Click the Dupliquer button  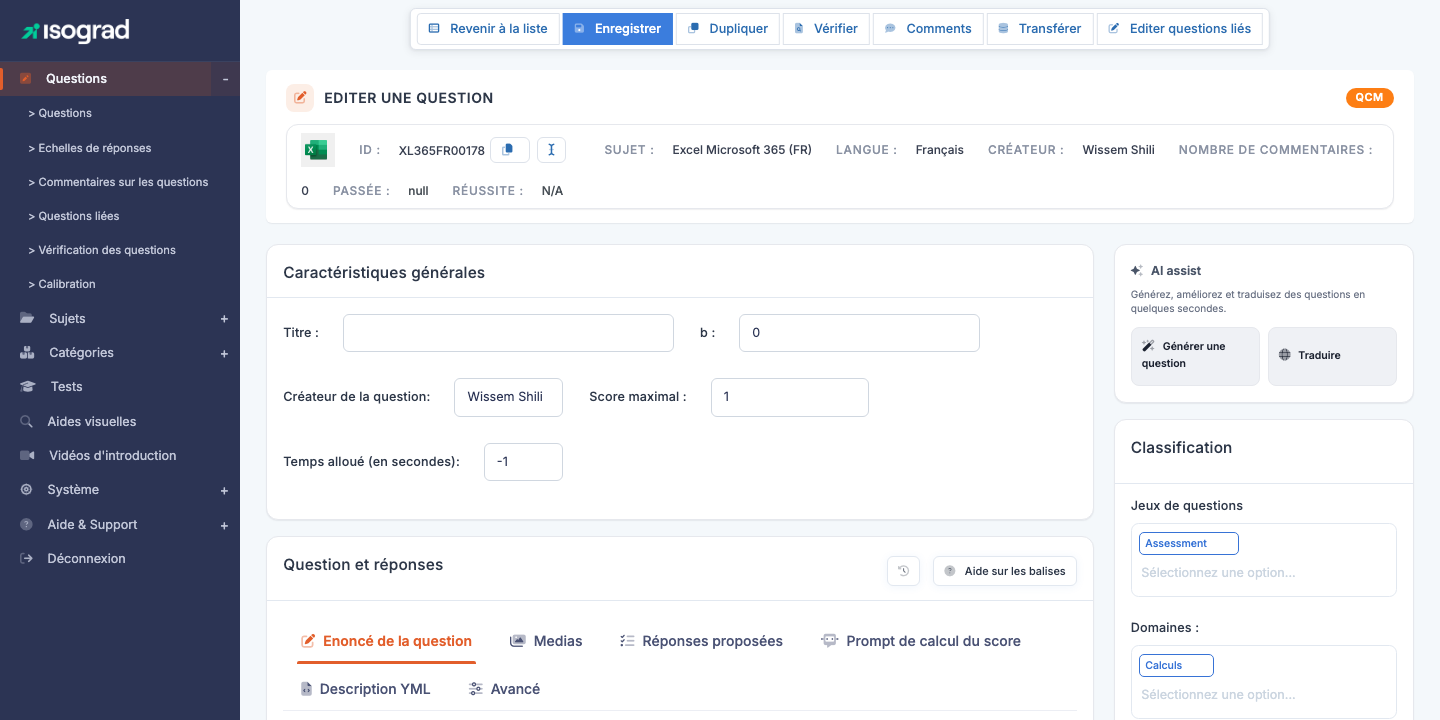[728, 29]
